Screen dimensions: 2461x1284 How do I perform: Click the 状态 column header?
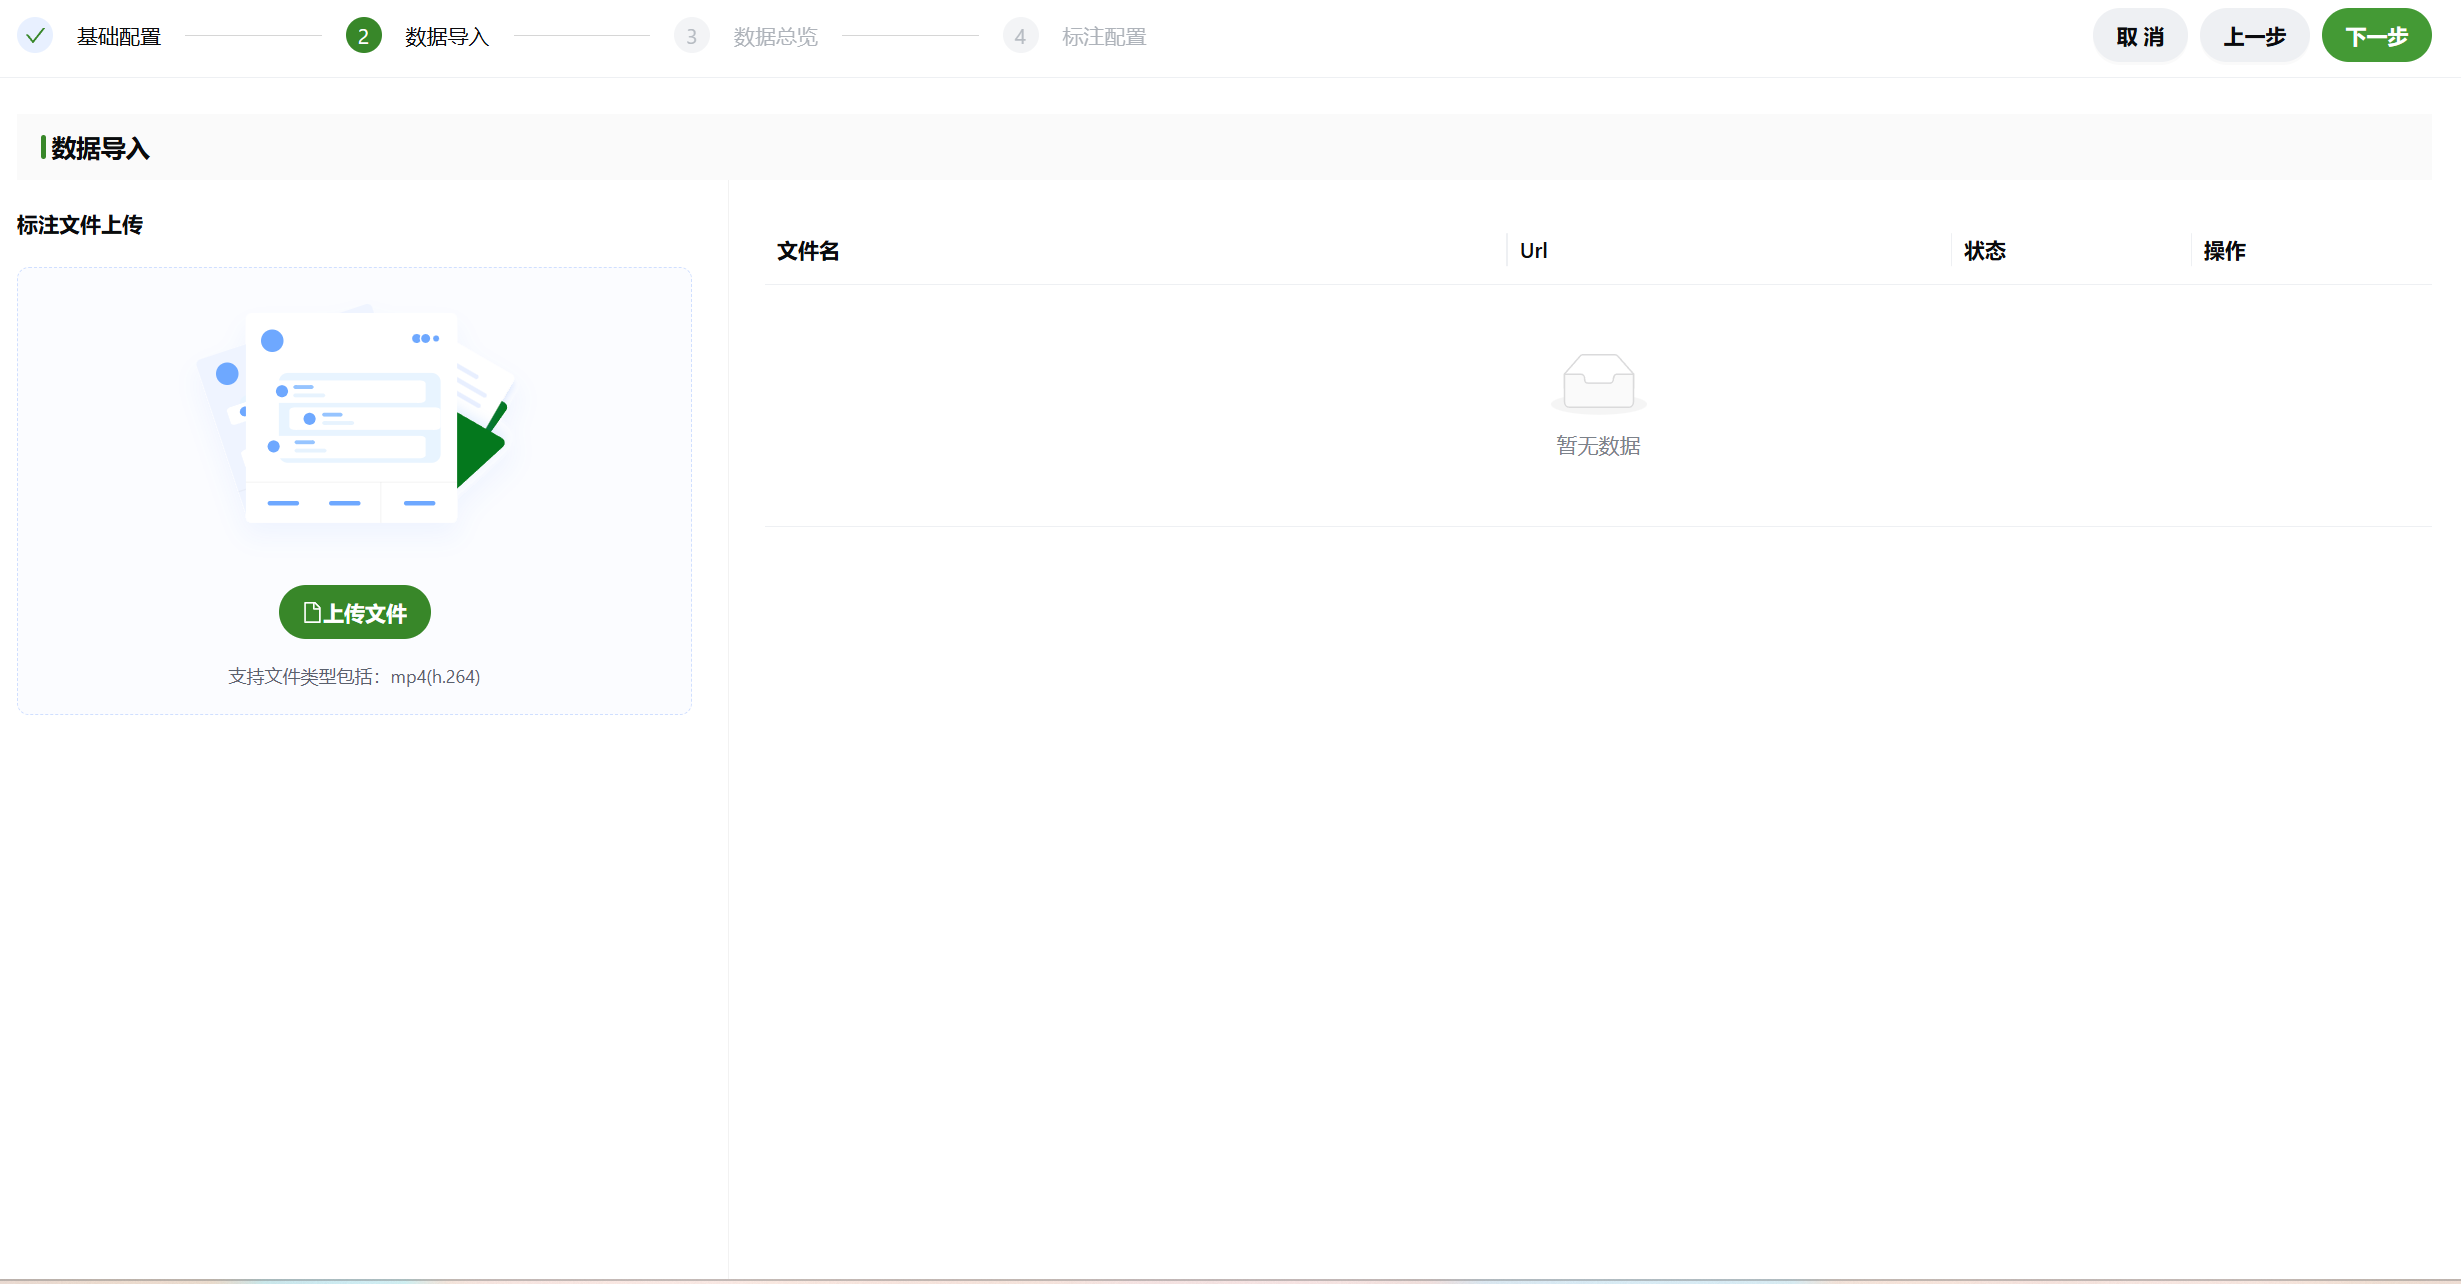(1984, 251)
